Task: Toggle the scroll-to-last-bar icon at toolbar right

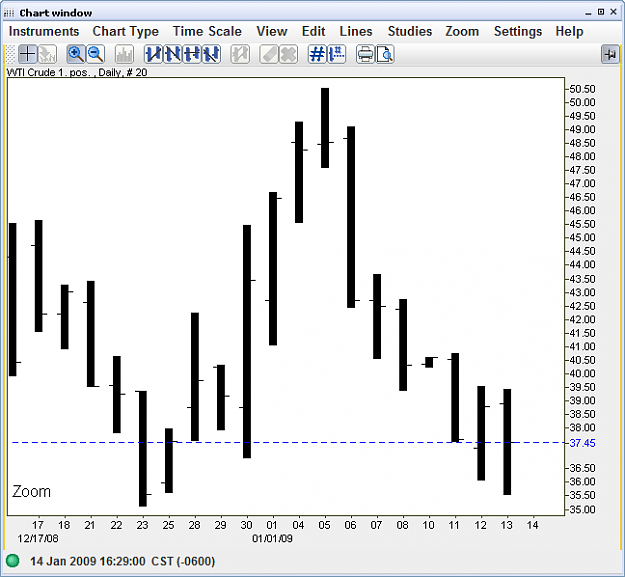Action: point(610,54)
